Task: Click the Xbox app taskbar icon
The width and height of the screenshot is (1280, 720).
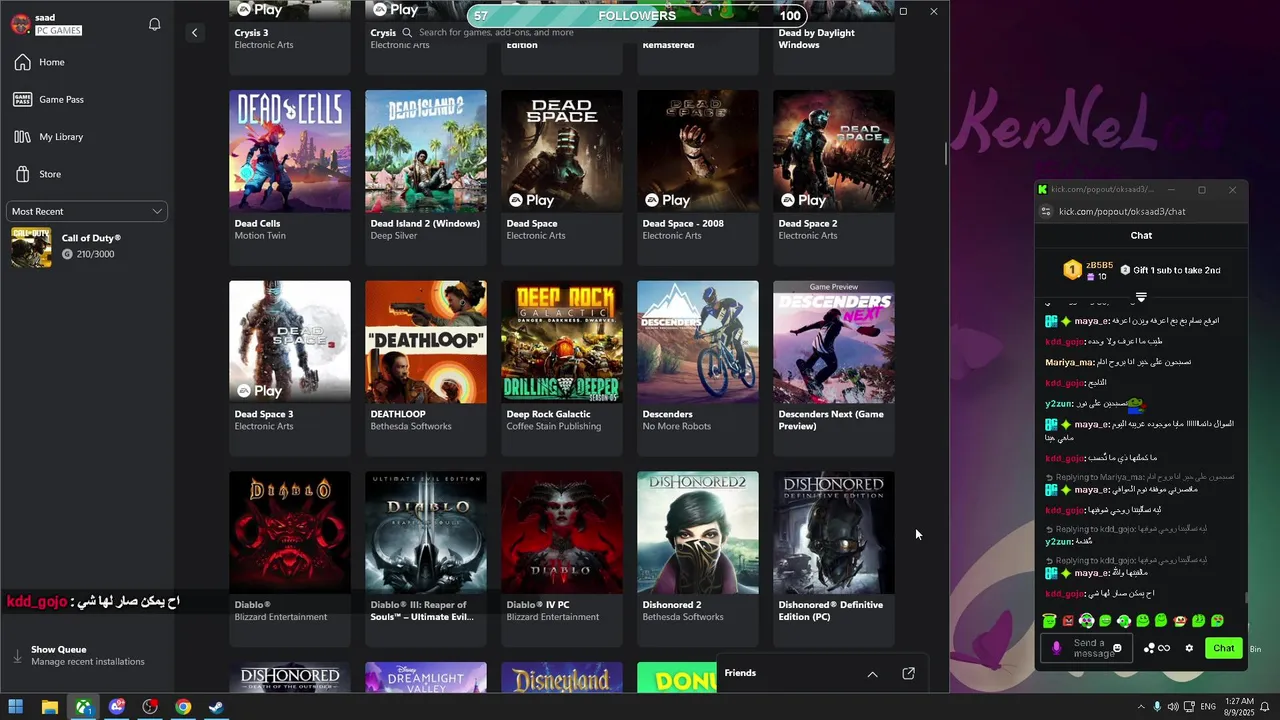Action: tap(84, 707)
